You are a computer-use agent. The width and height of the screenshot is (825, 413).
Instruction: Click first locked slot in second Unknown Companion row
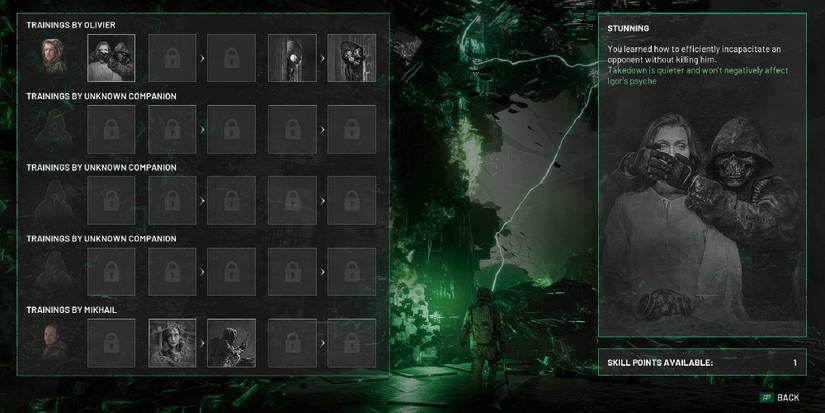111,200
